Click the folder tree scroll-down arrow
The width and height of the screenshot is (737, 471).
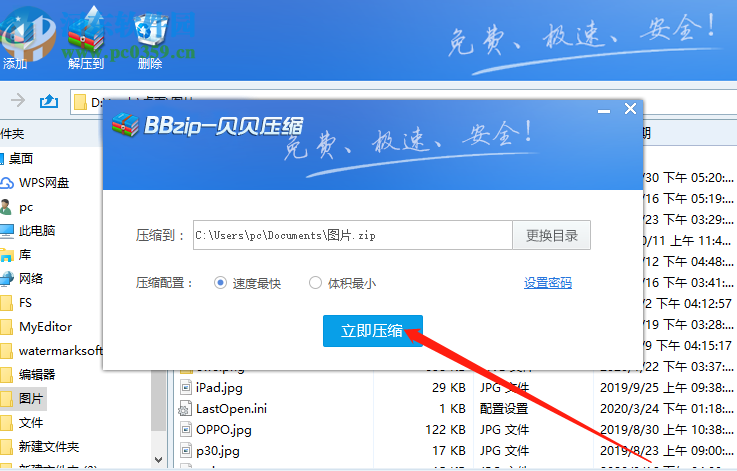(158, 460)
